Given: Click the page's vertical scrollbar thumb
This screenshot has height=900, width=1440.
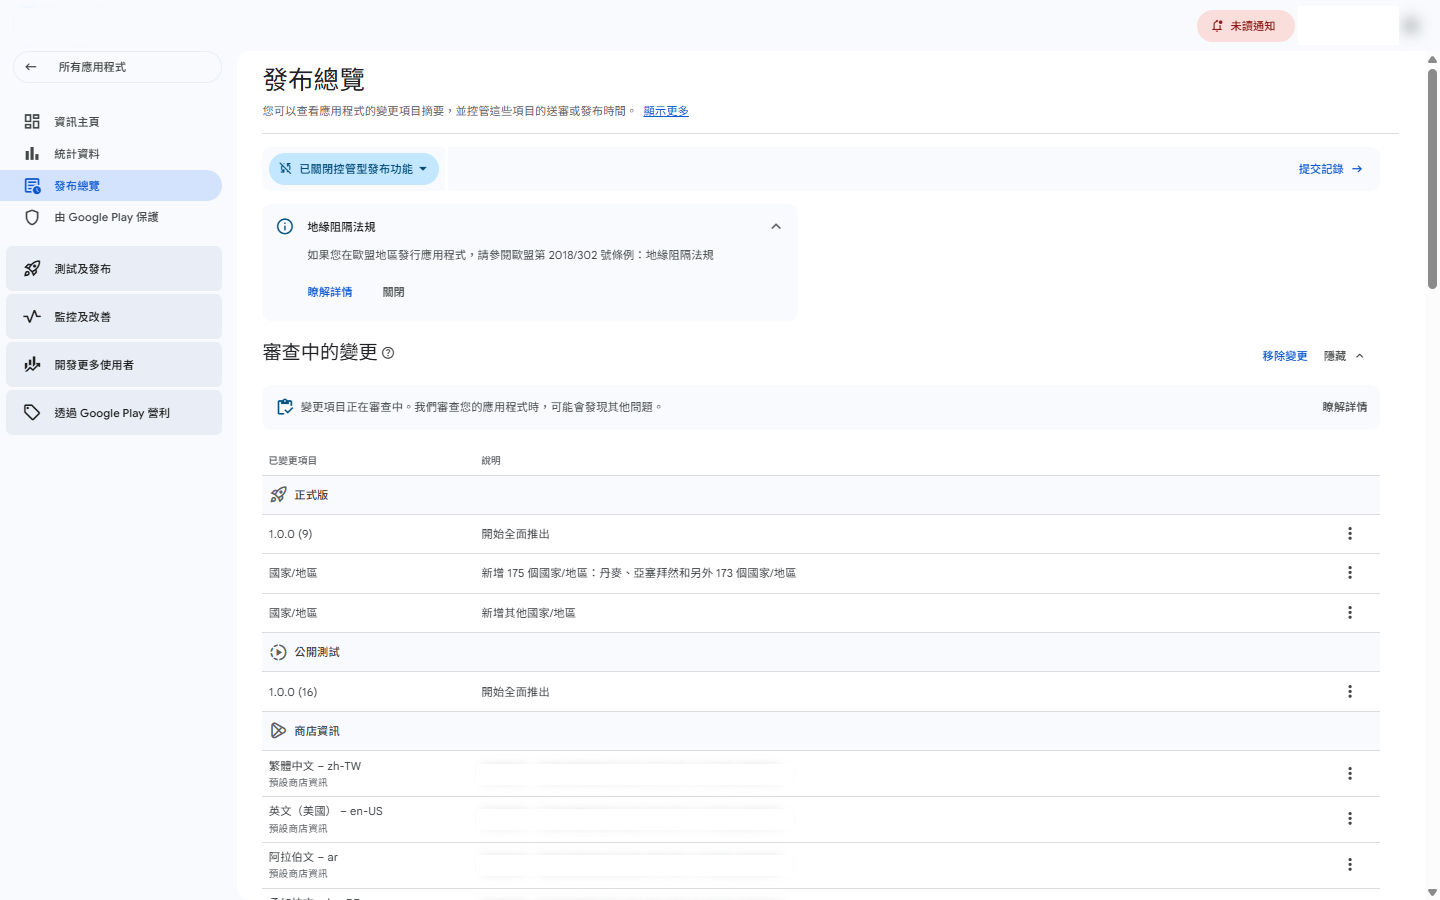Looking at the screenshot, I should click(1432, 178).
